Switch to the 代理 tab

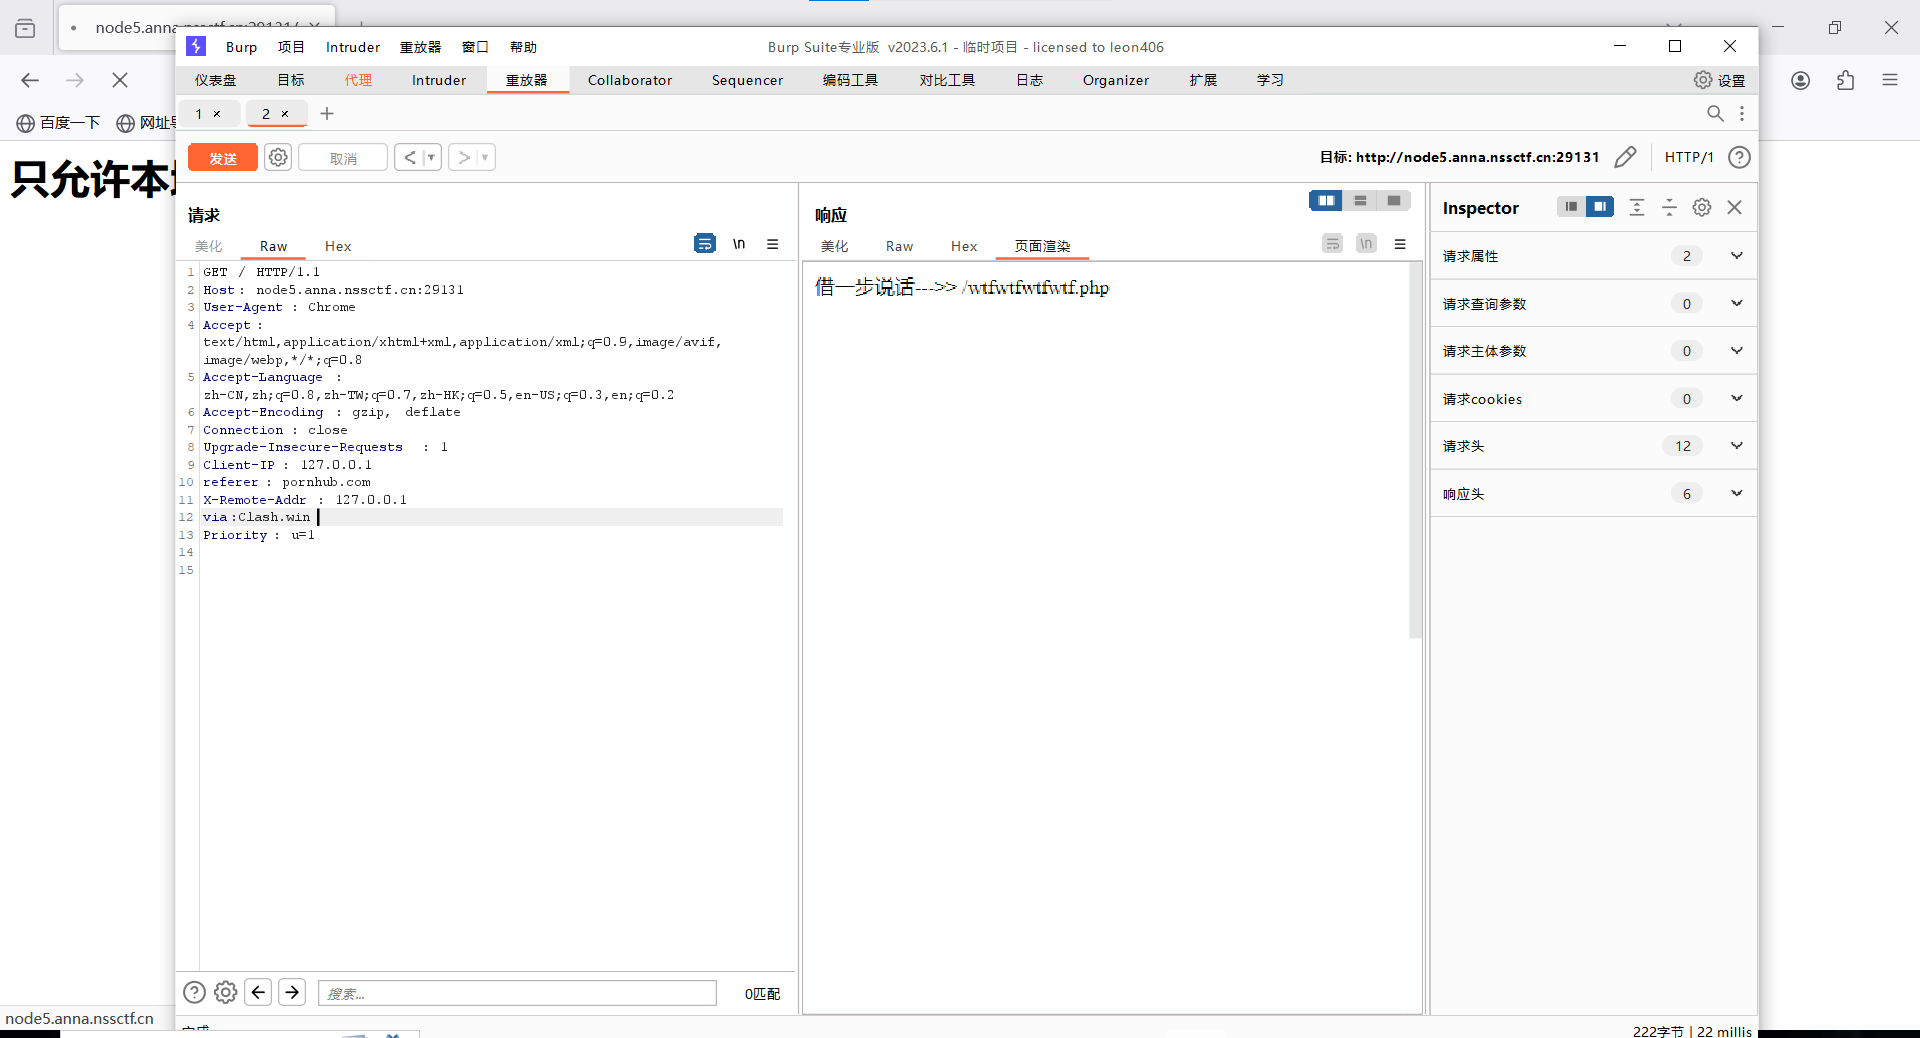[x=358, y=80]
